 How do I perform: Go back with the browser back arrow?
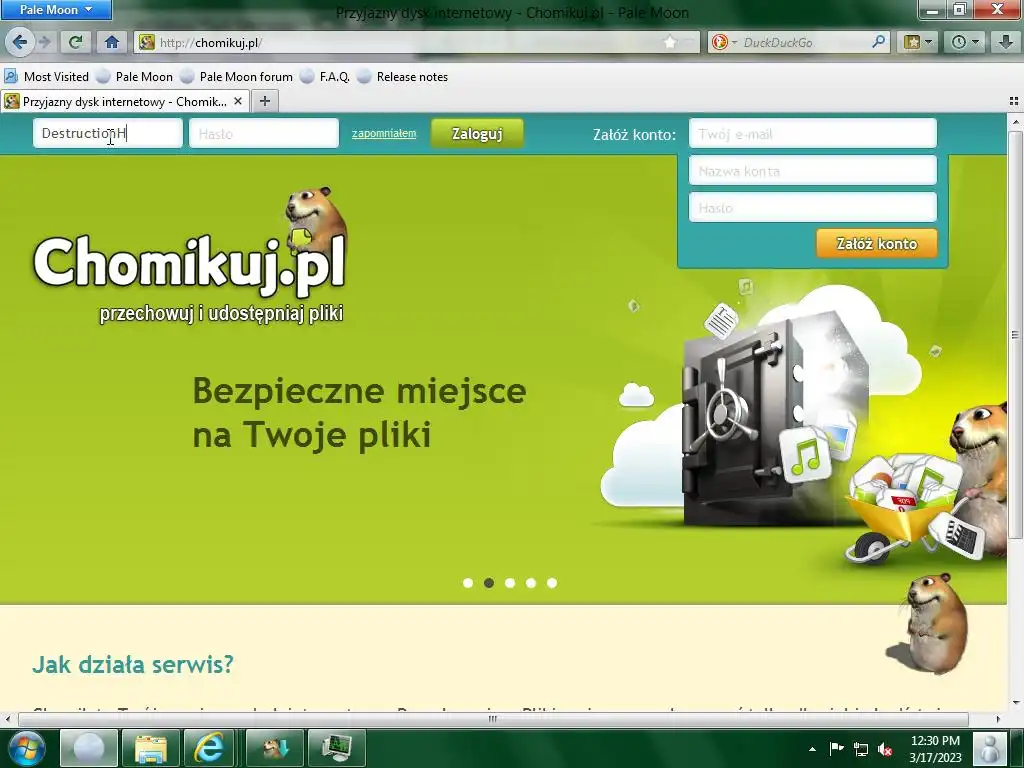point(19,42)
